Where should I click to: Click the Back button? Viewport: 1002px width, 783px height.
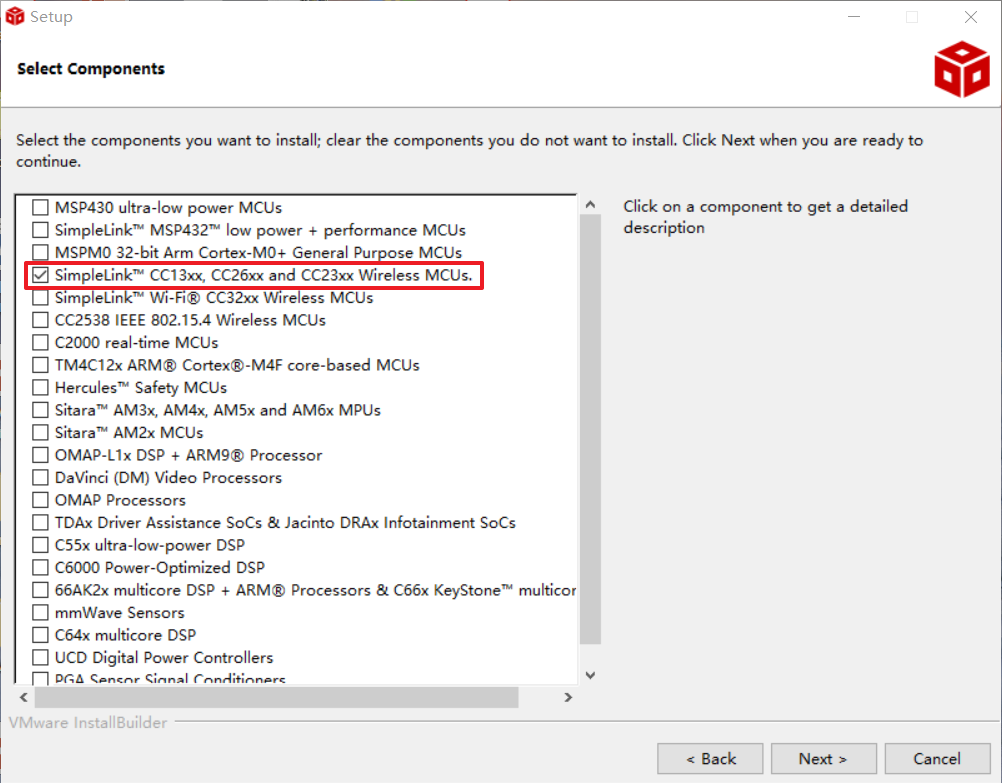tap(710, 758)
